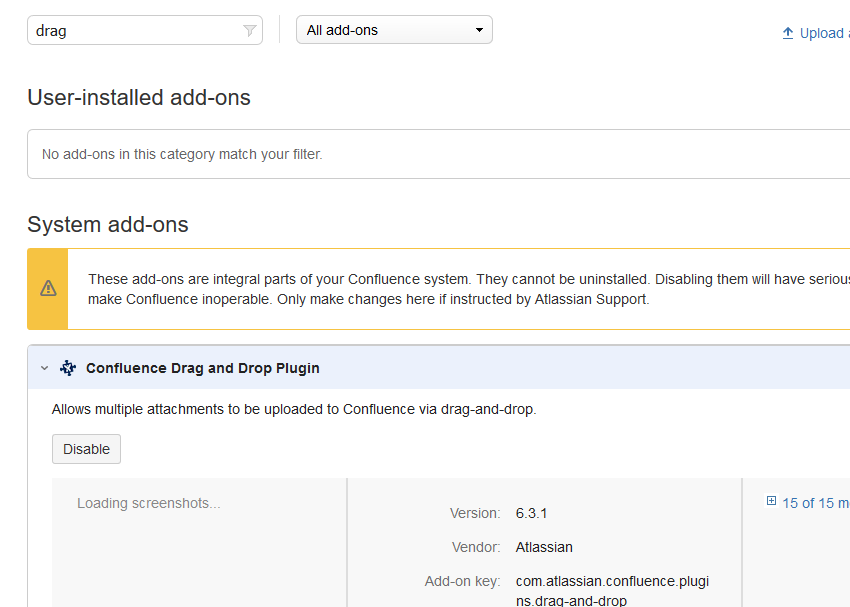Expand modules list using the plus icon
Screen dimensions: 850x607
pyautogui.click(x=771, y=502)
